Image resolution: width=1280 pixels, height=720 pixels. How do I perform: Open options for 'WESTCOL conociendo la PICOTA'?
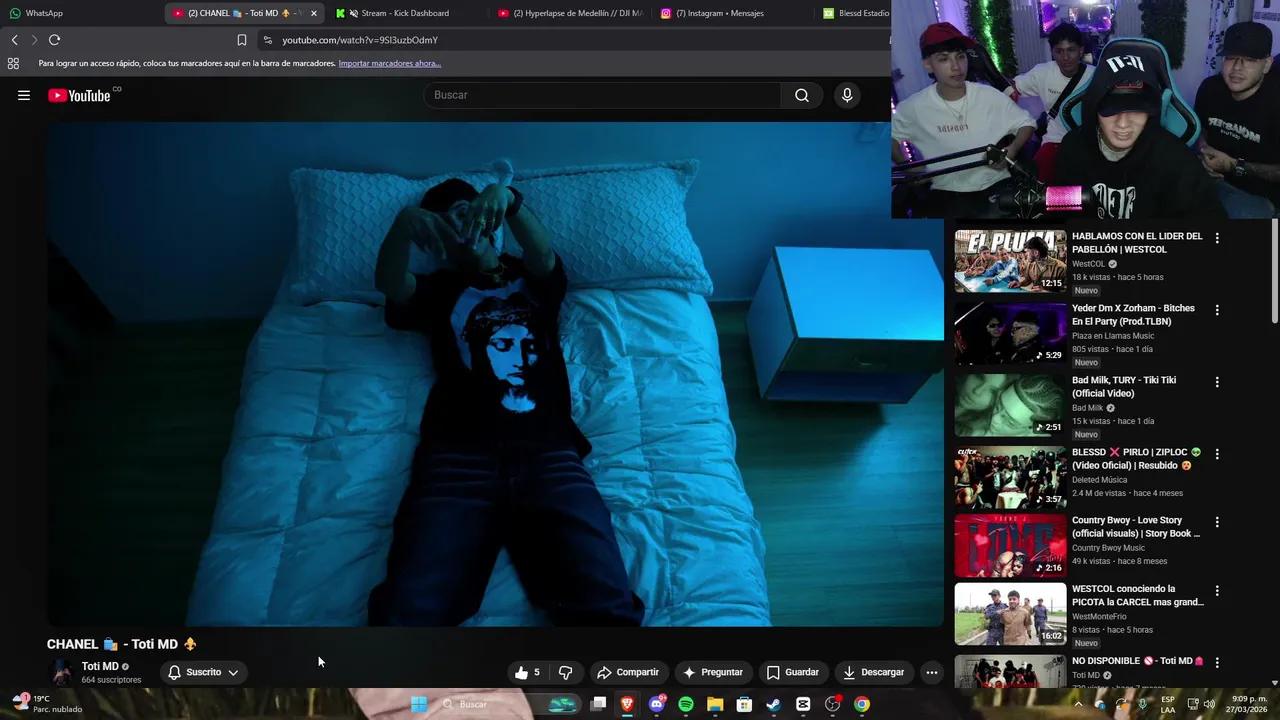[1217, 591]
